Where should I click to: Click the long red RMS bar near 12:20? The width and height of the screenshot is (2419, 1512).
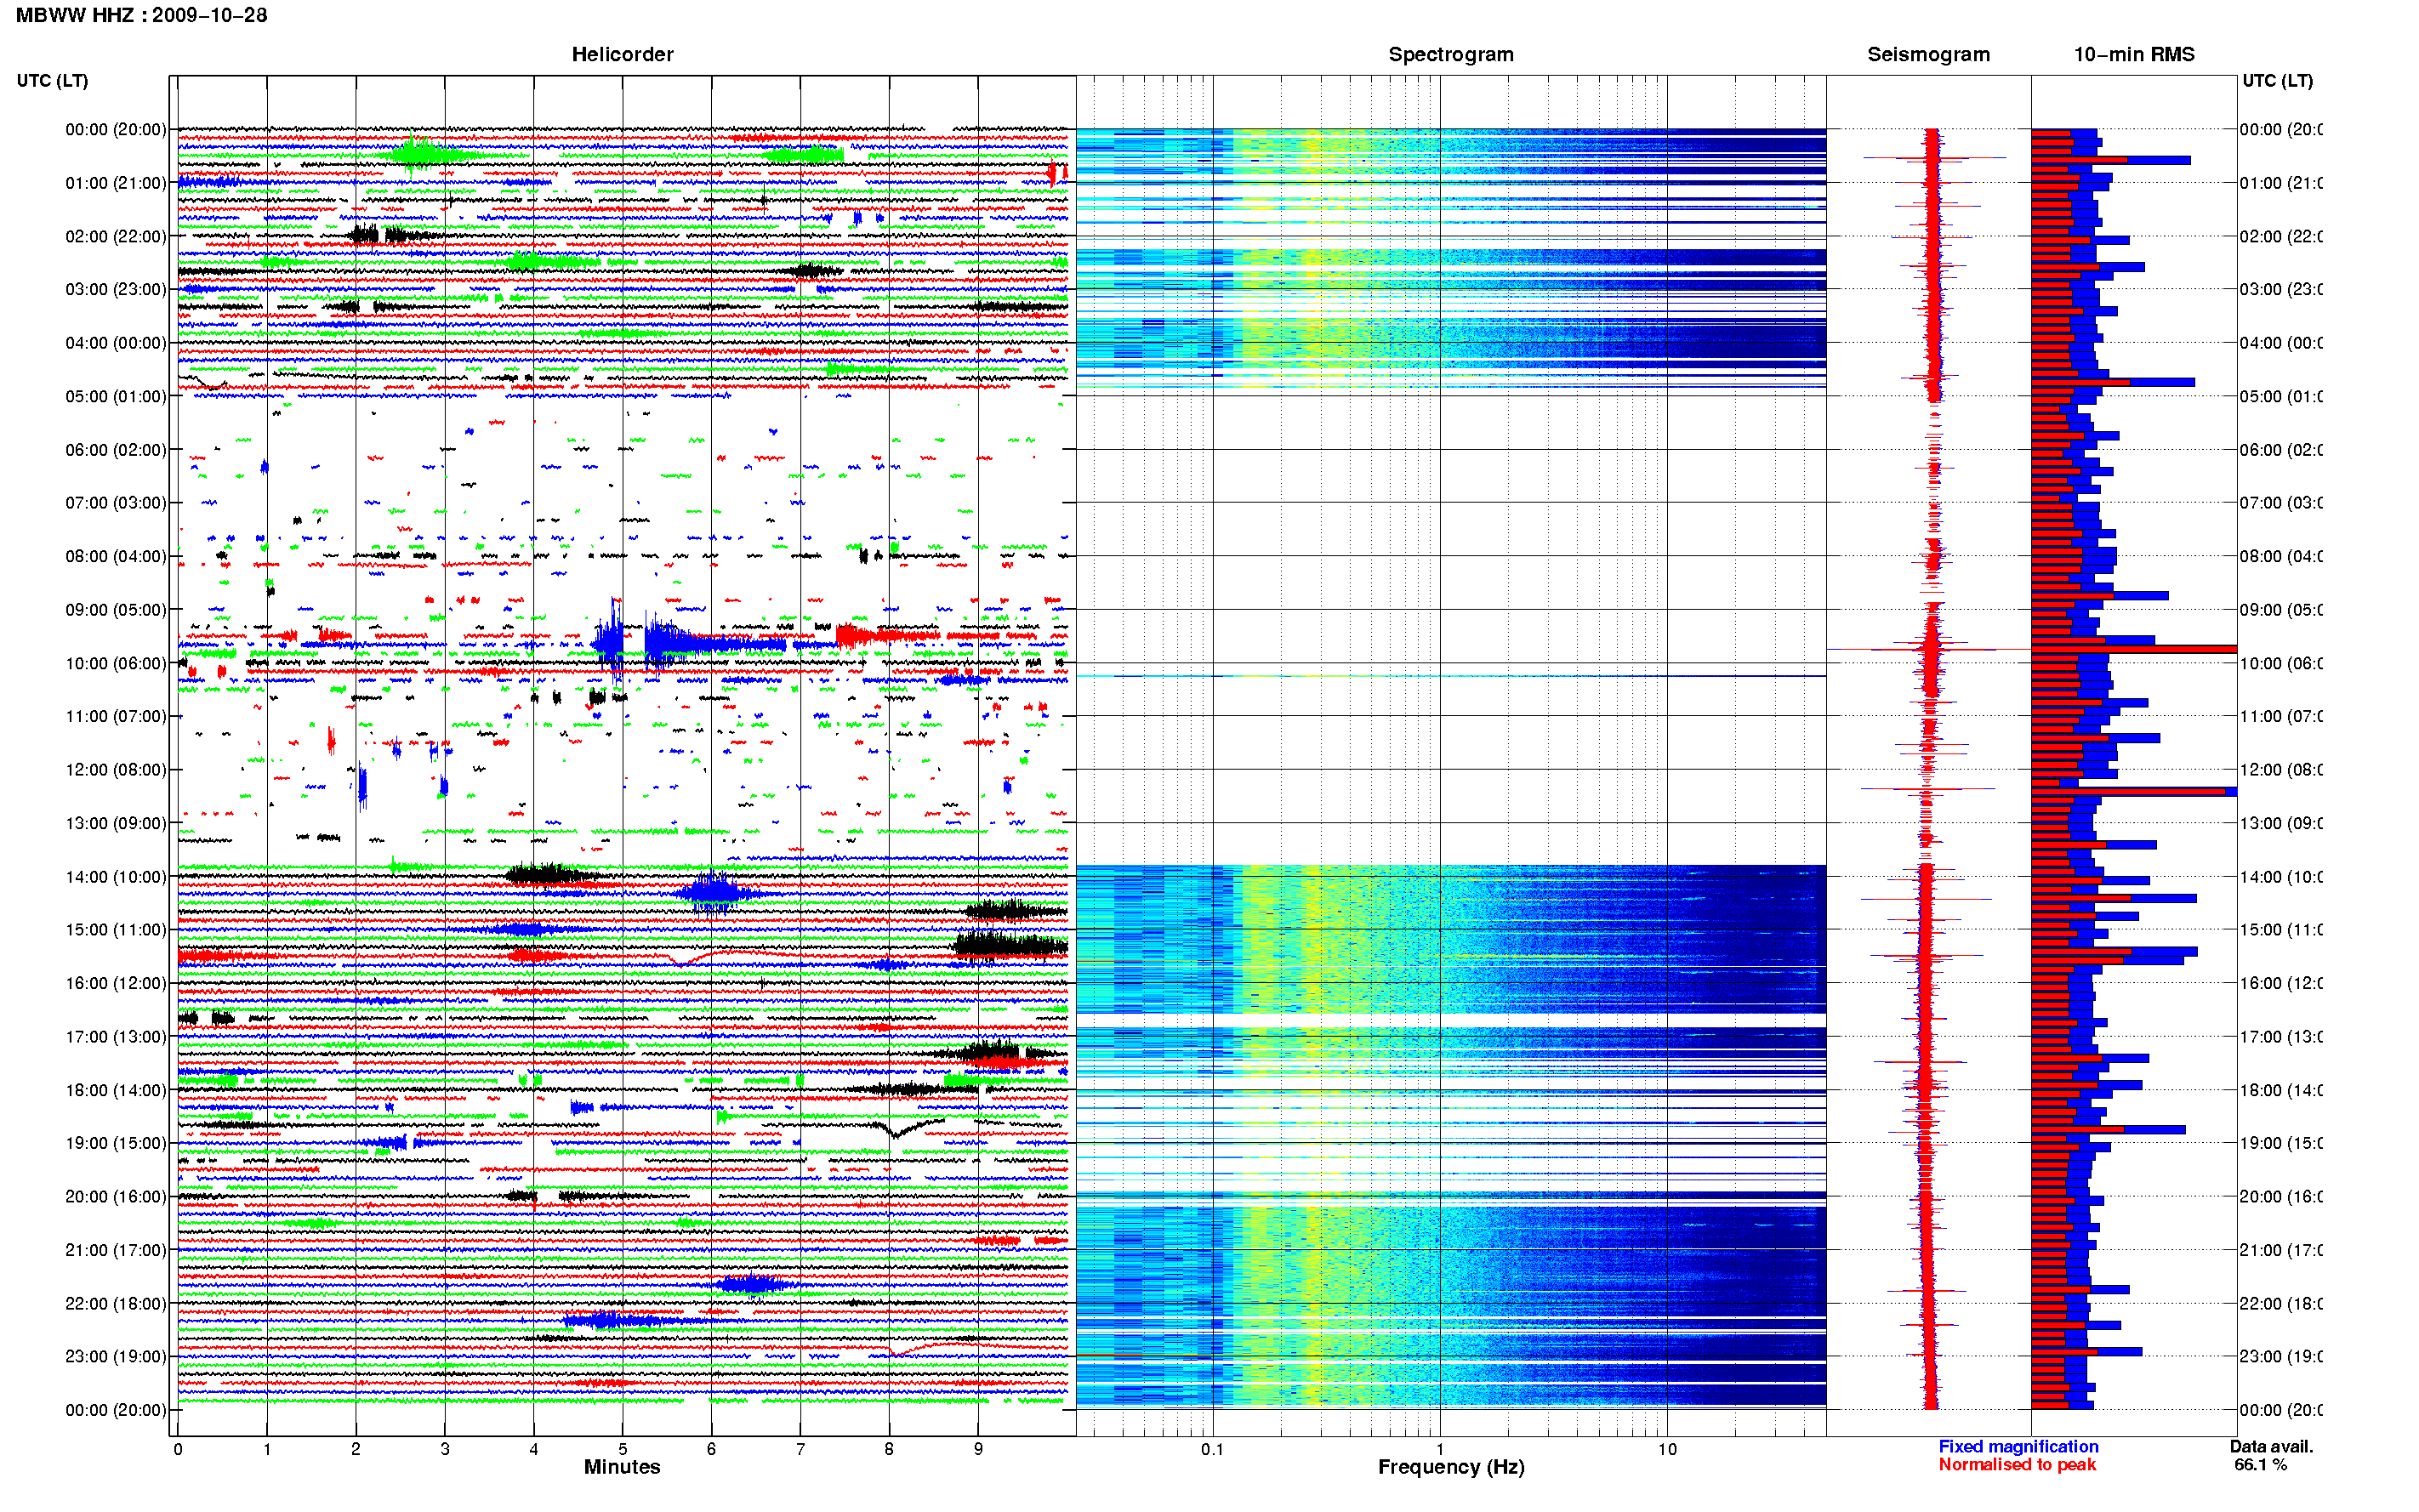click(2128, 791)
